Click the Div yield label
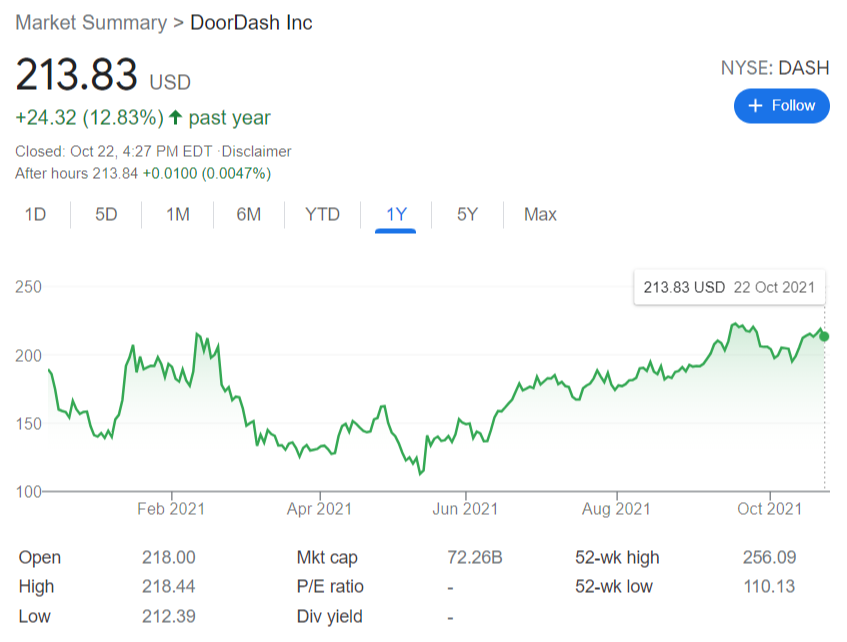847x642 pixels. tap(330, 616)
